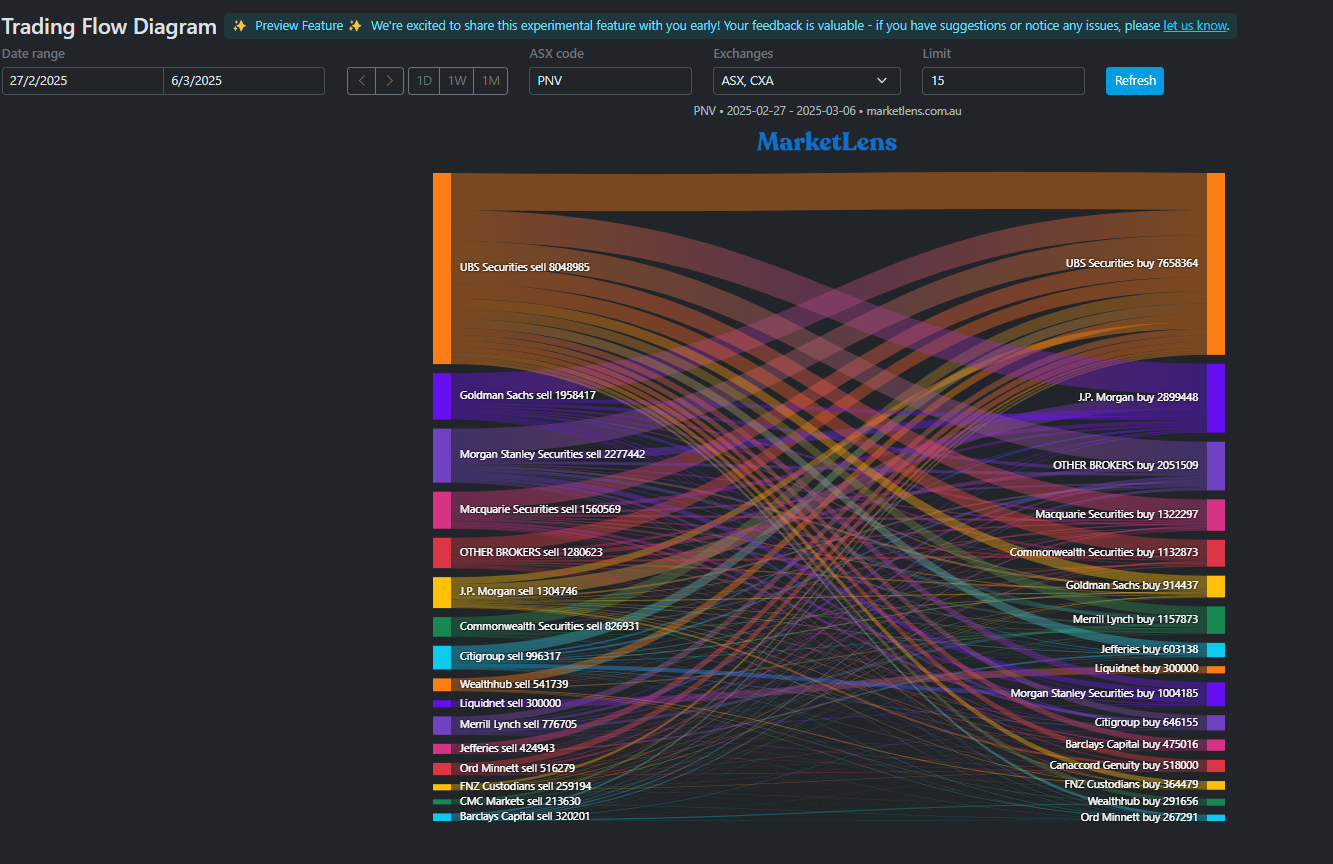Screen dimensions: 1333x864
Task: Click the MarketLens logo
Action: coord(826,142)
